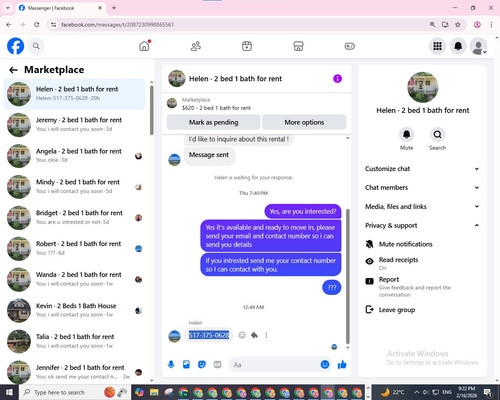Open the emoji picker in message box
Viewport: 500px width, 400px height.
pos(325,364)
